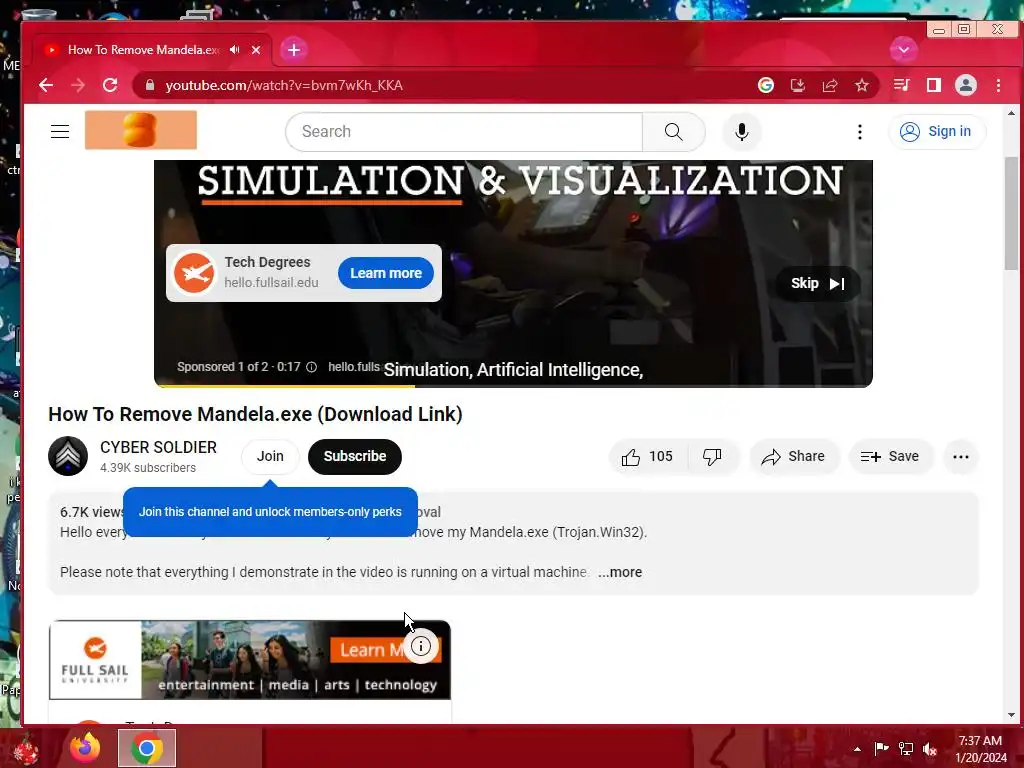Open media controls icon in toolbar
1024x768 pixels.
click(x=901, y=85)
